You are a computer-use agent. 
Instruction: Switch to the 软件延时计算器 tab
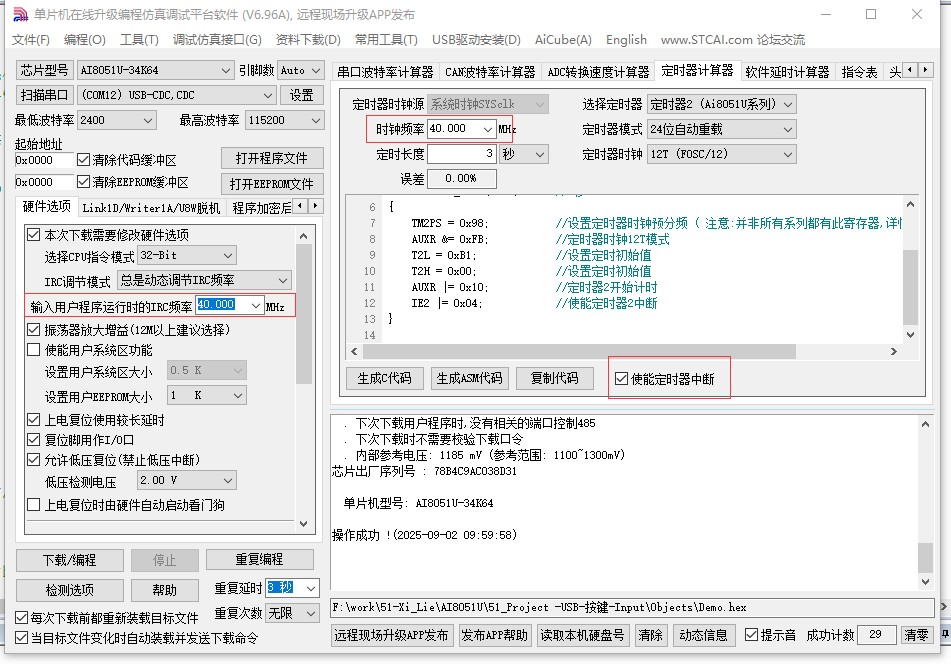point(787,72)
